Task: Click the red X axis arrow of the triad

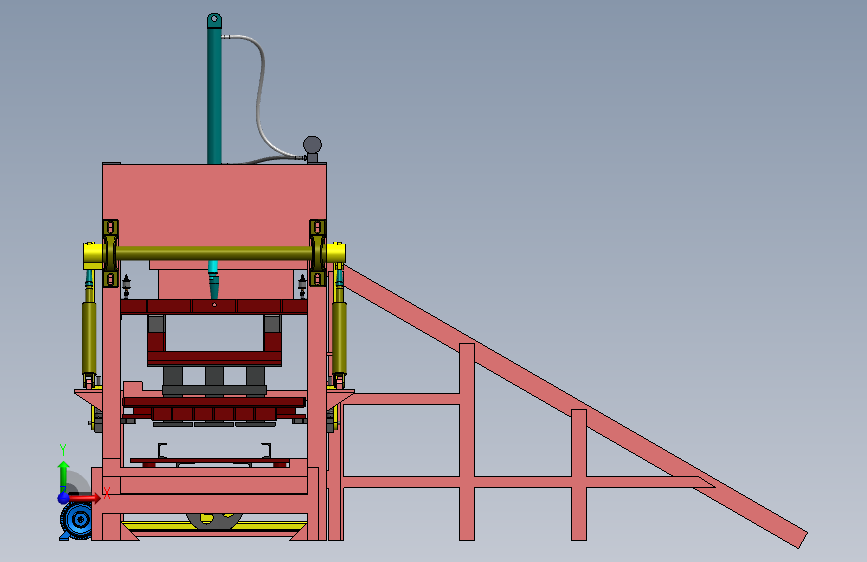Action: click(x=86, y=498)
